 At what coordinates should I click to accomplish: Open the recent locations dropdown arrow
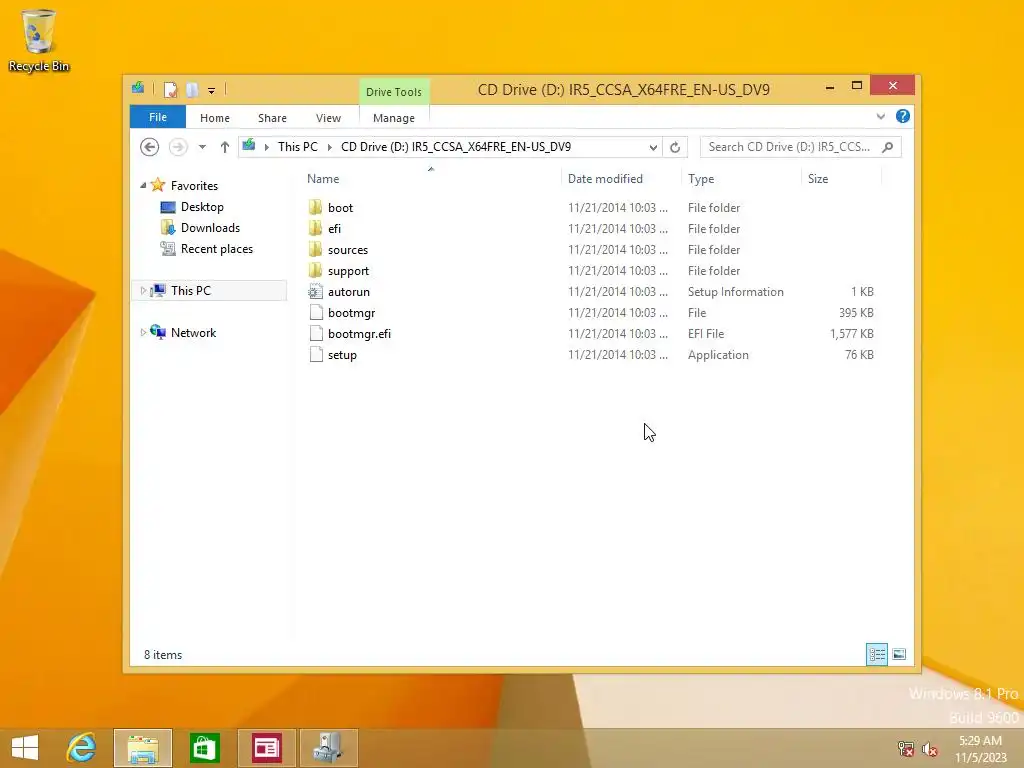point(202,147)
